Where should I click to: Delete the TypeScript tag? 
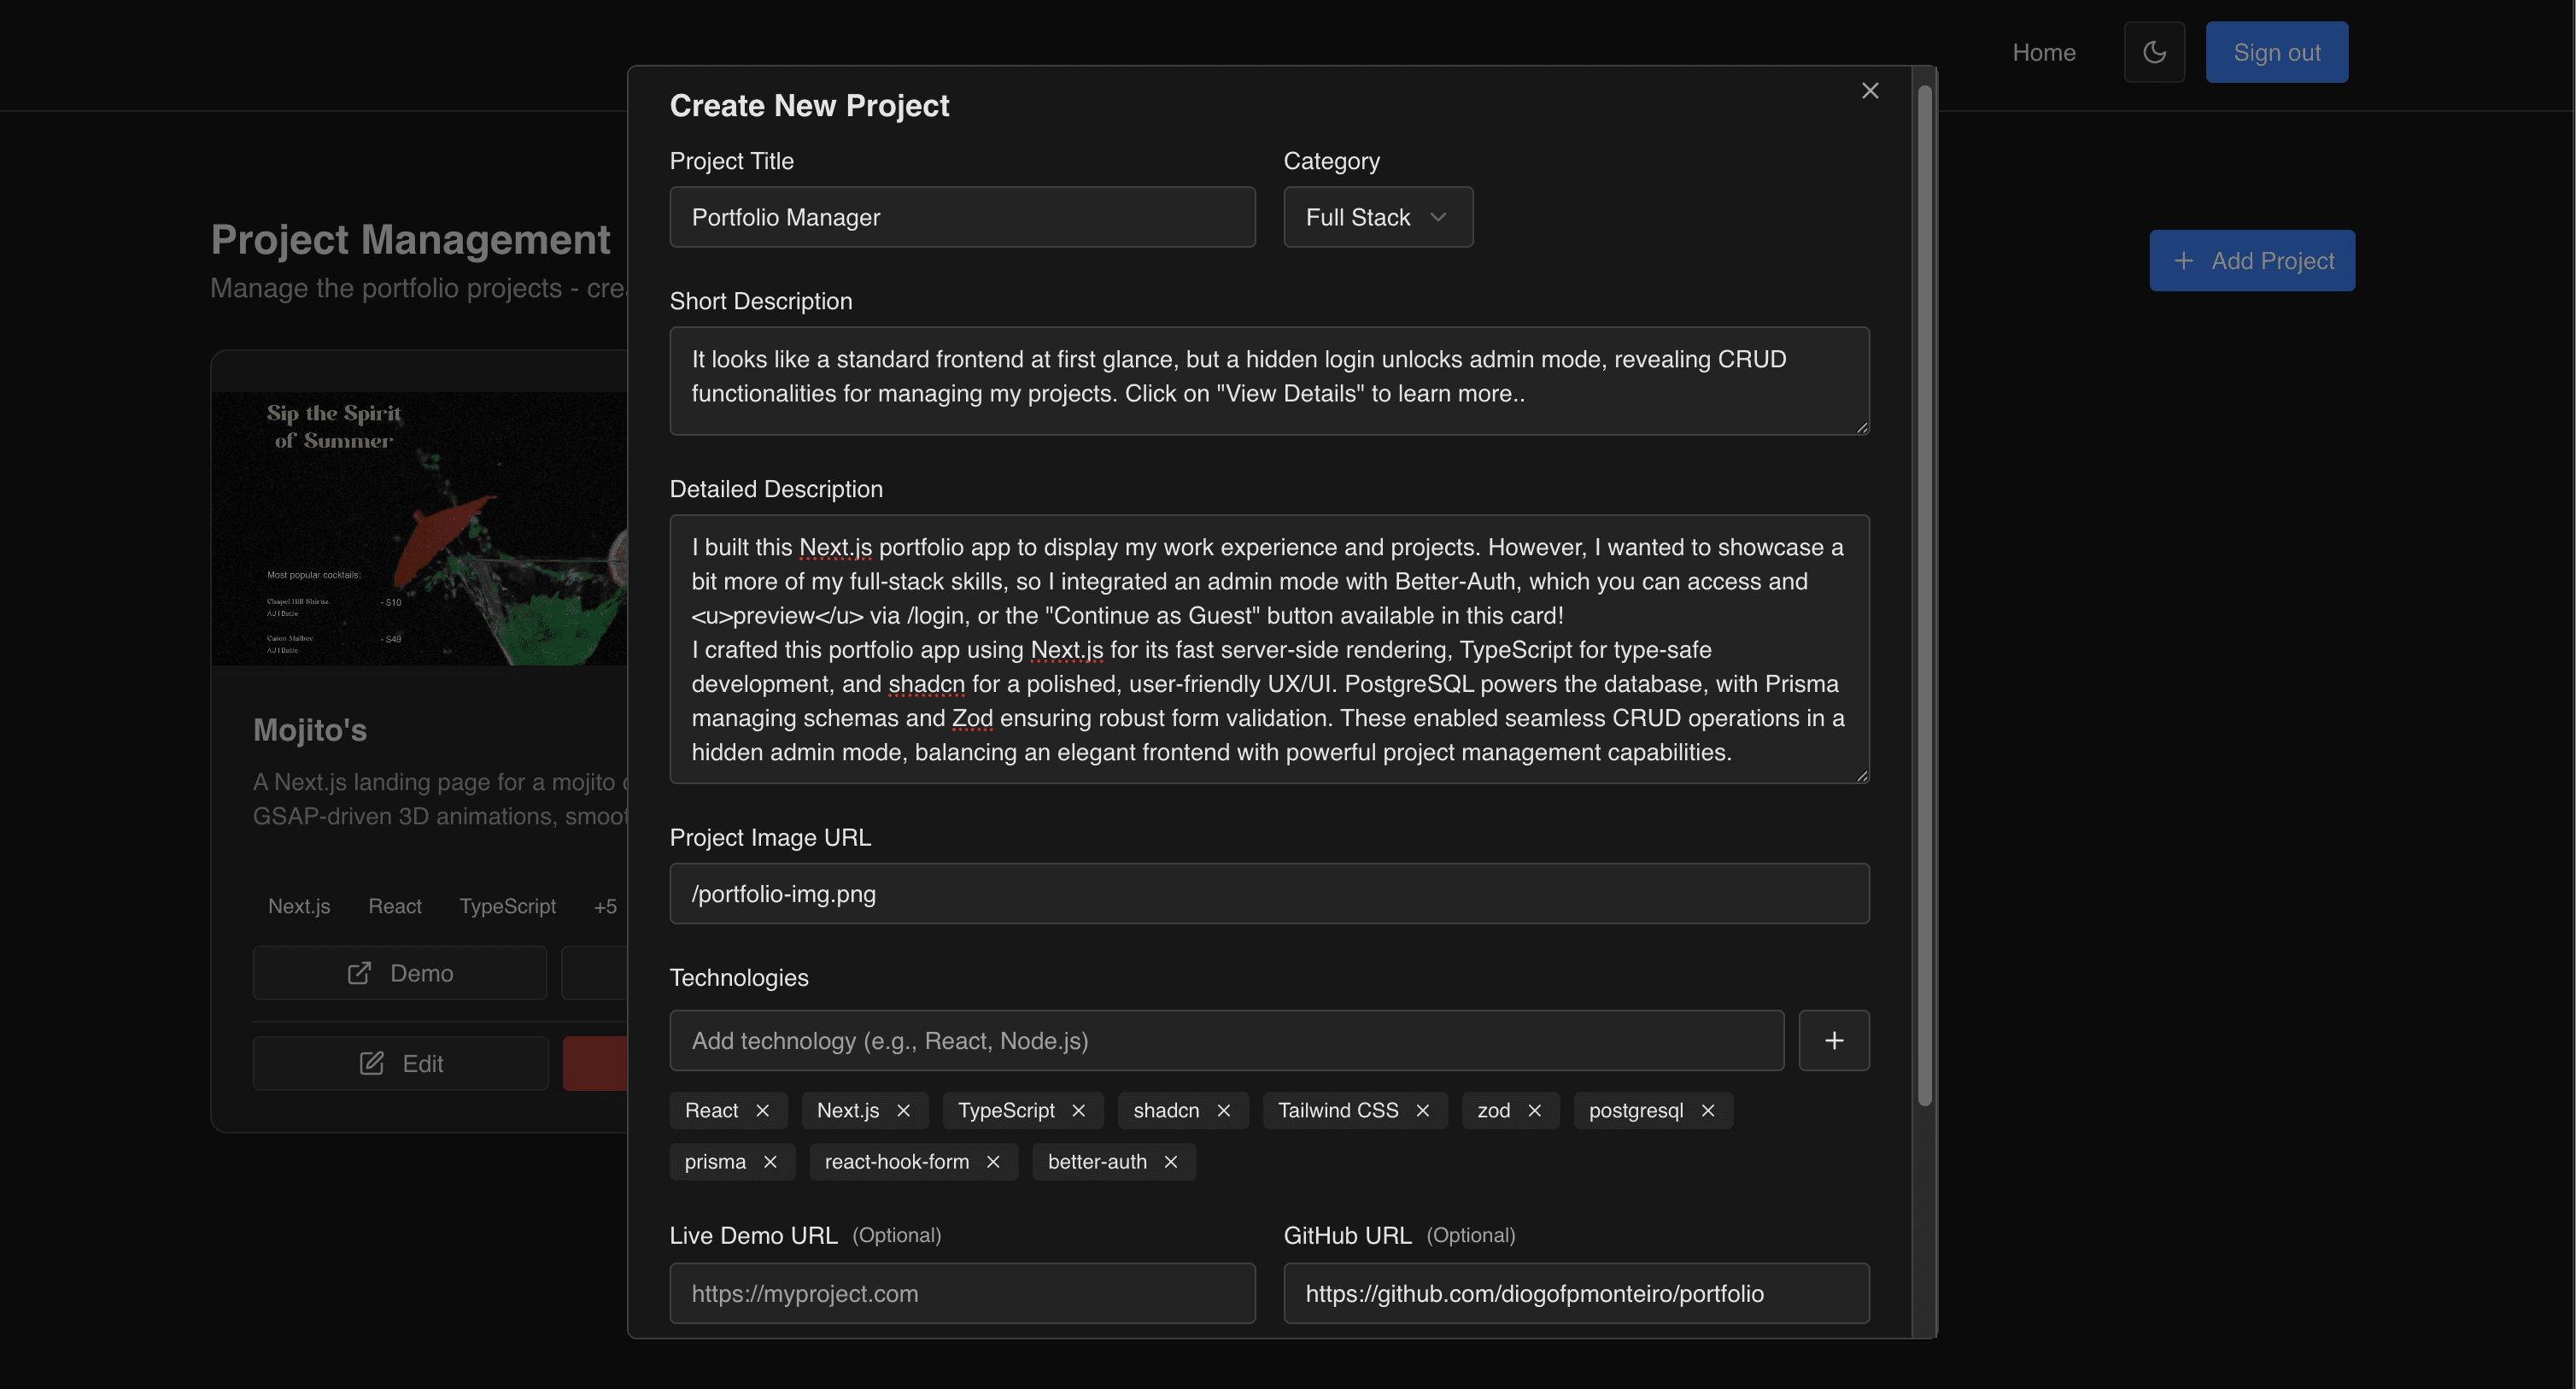1078,1110
